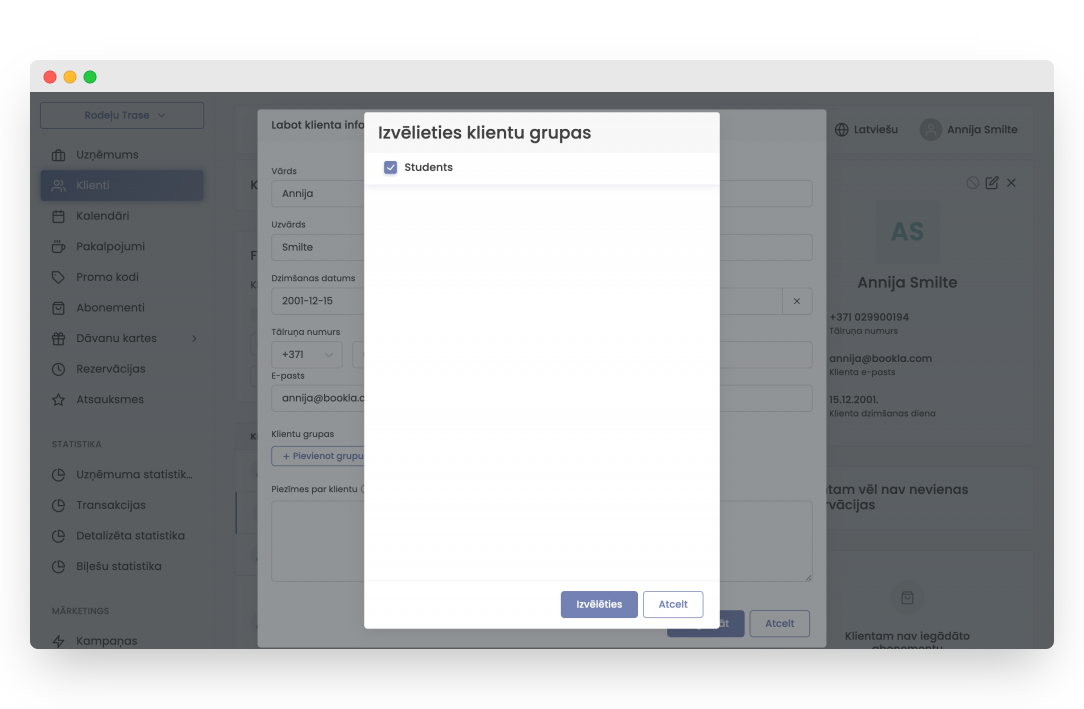The height and width of the screenshot is (709, 1084).
Task: Click the Promo kodi tag icon
Action: point(58,277)
